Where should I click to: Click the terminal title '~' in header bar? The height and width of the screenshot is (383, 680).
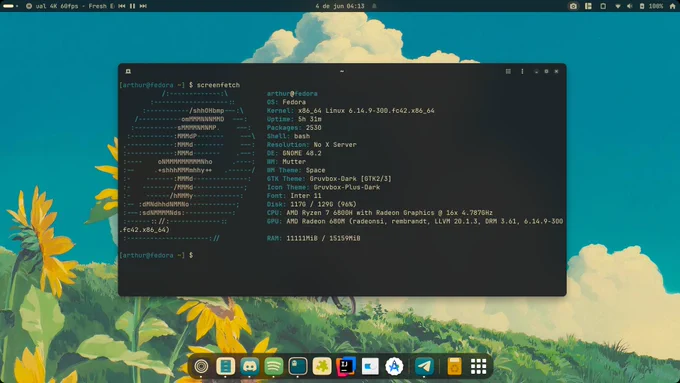[342, 71]
